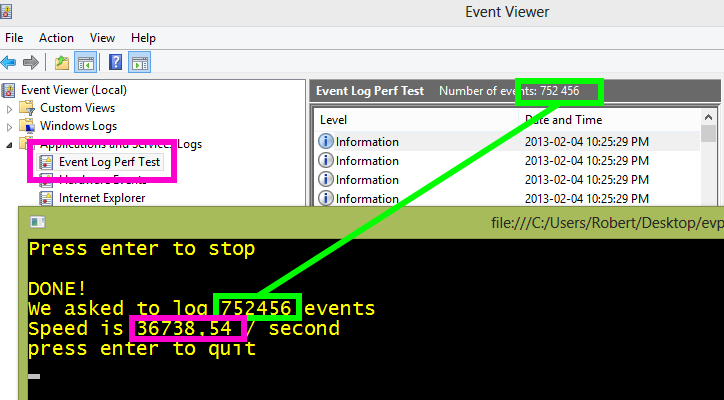The height and width of the screenshot is (400, 724).
Task: Select Applications and Services Logs node
Action: tap(121, 144)
